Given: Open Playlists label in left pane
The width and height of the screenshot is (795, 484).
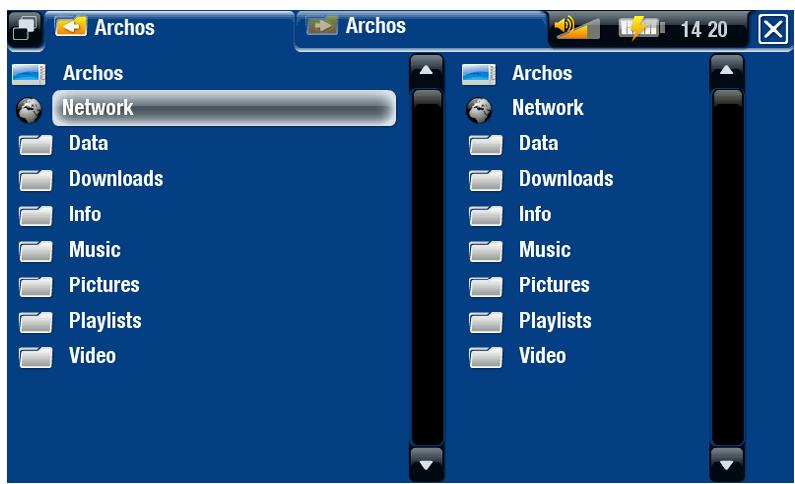Looking at the screenshot, I should 105,321.
